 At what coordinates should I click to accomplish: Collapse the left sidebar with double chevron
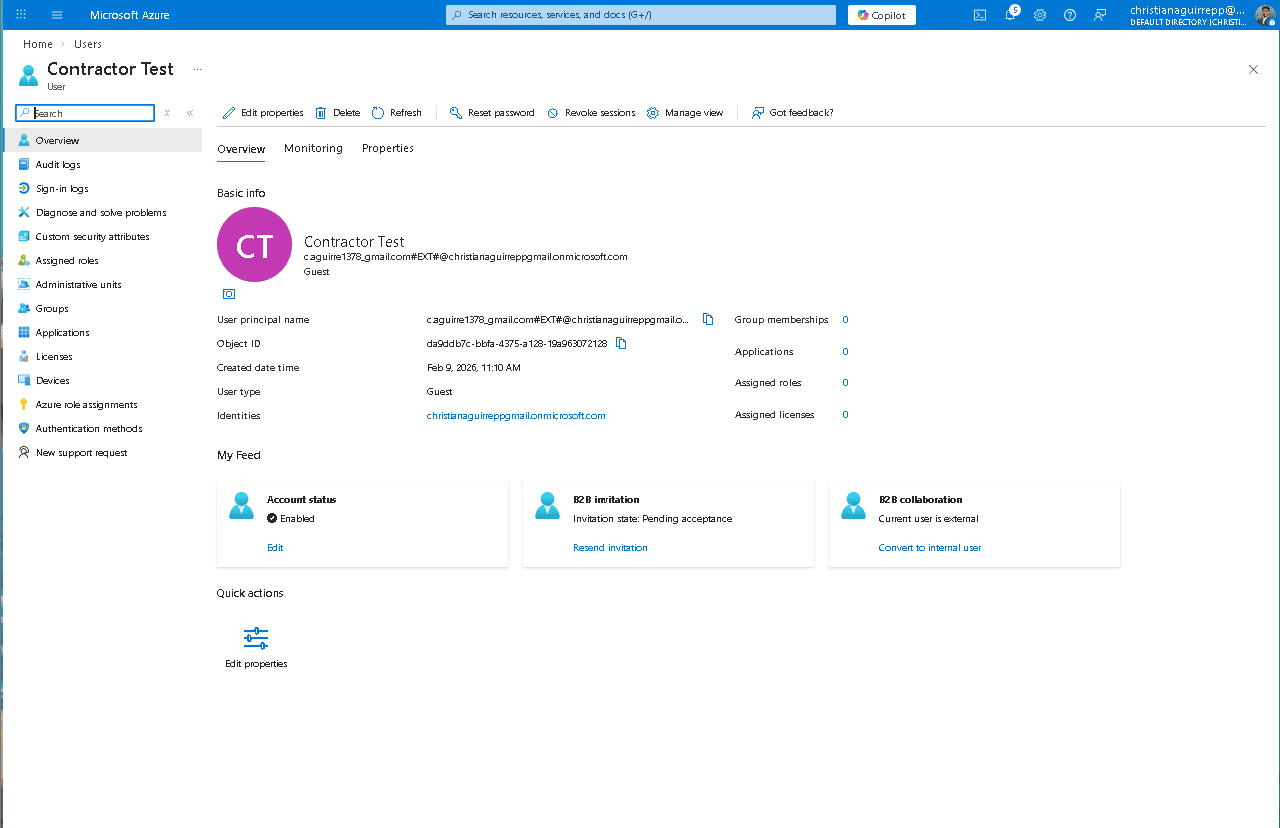pyautogui.click(x=190, y=113)
